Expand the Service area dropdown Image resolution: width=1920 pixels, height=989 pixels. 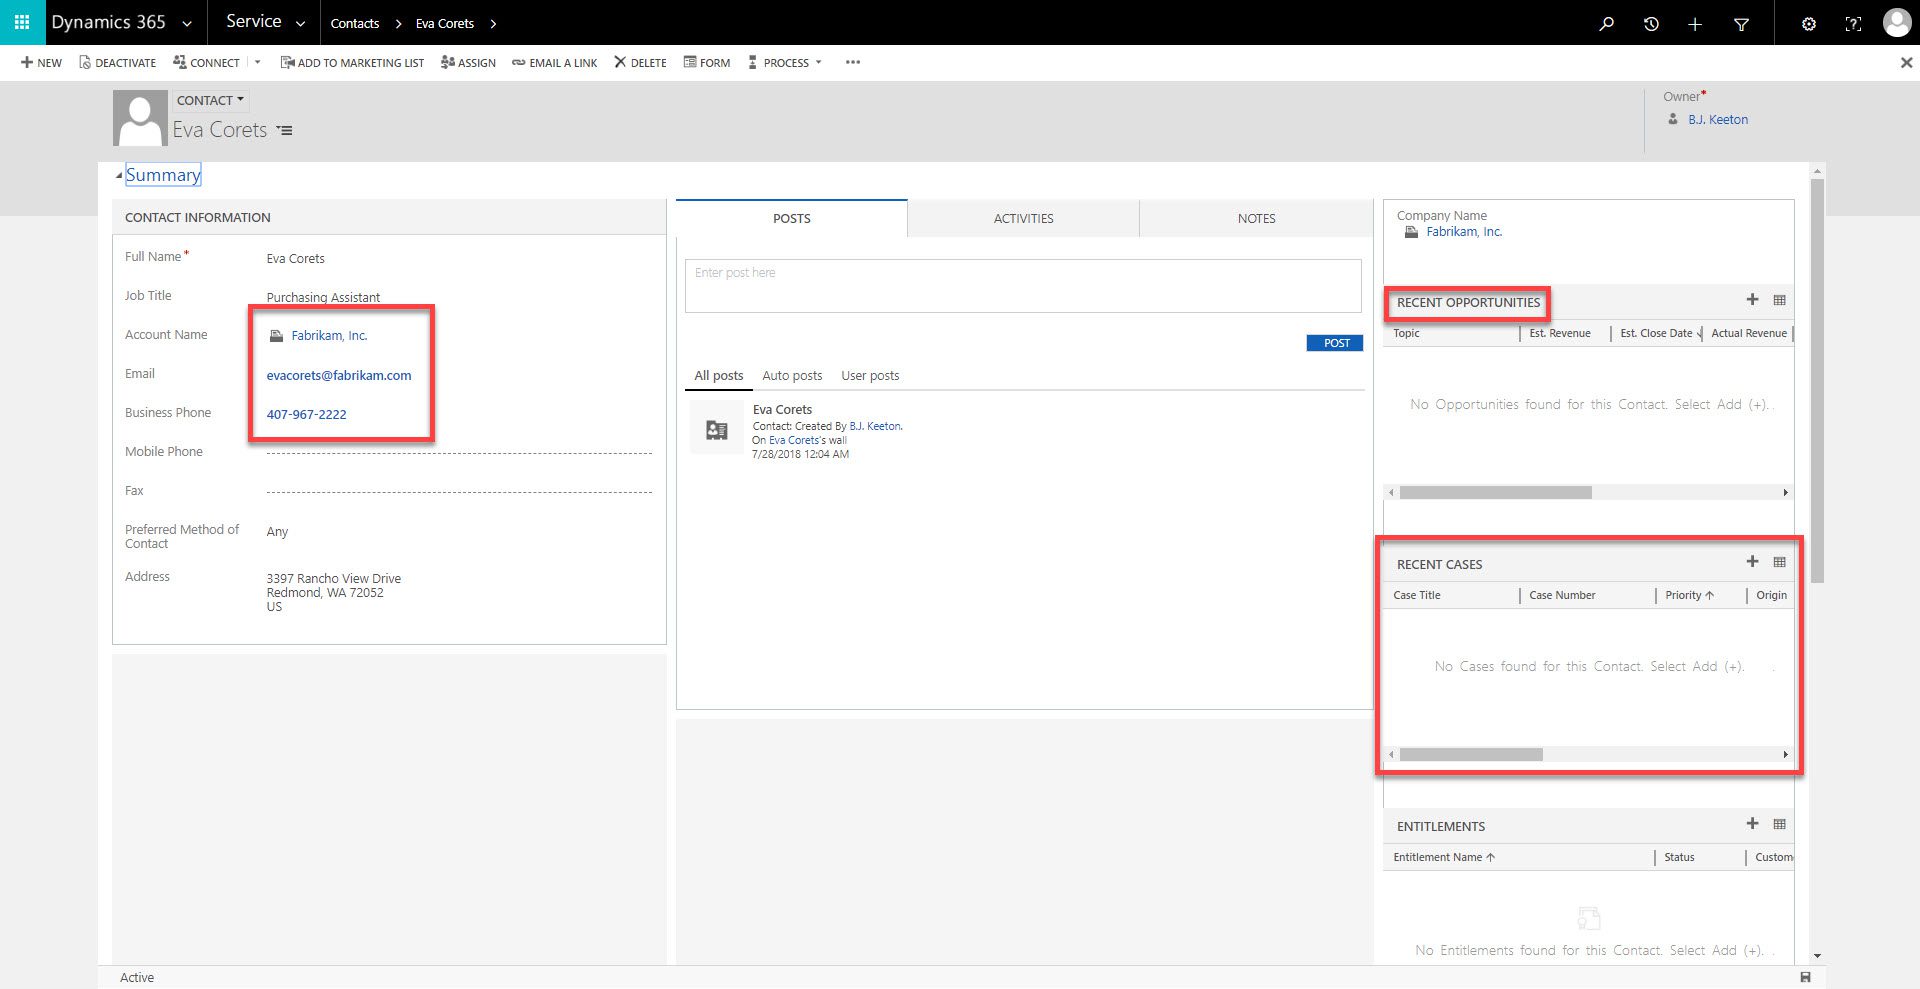click(299, 21)
